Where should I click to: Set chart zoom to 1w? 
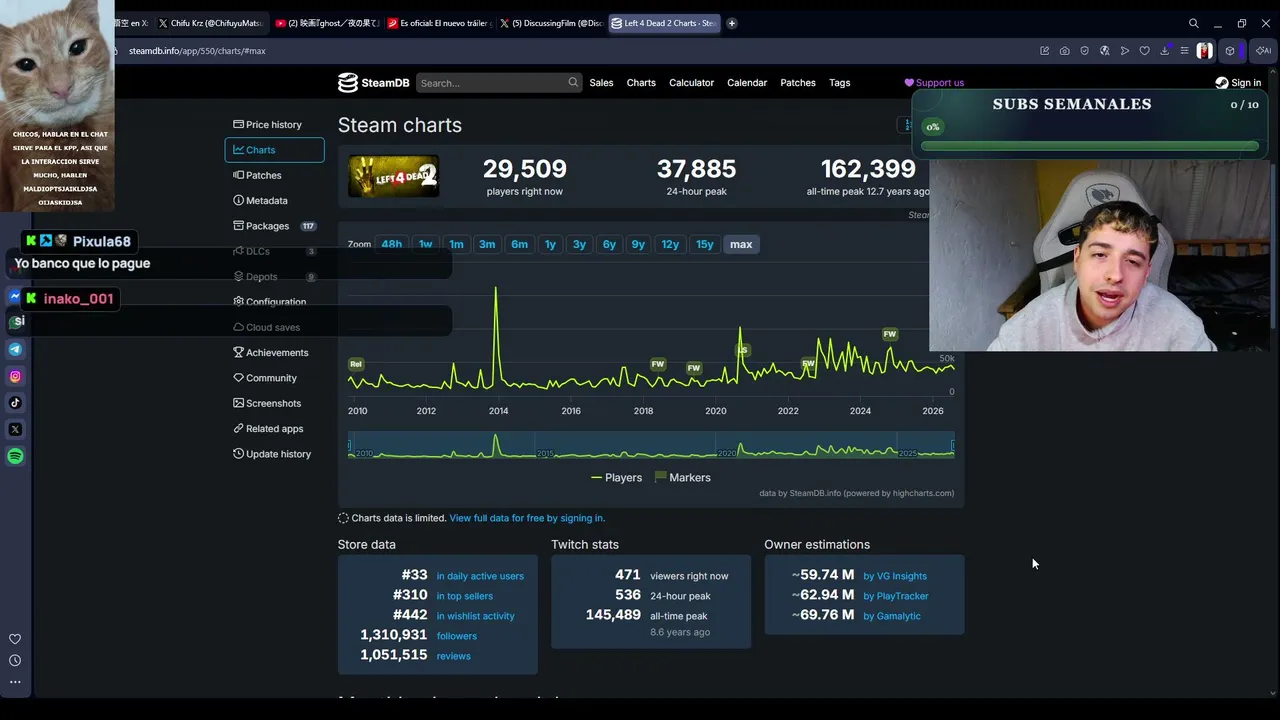click(425, 244)
